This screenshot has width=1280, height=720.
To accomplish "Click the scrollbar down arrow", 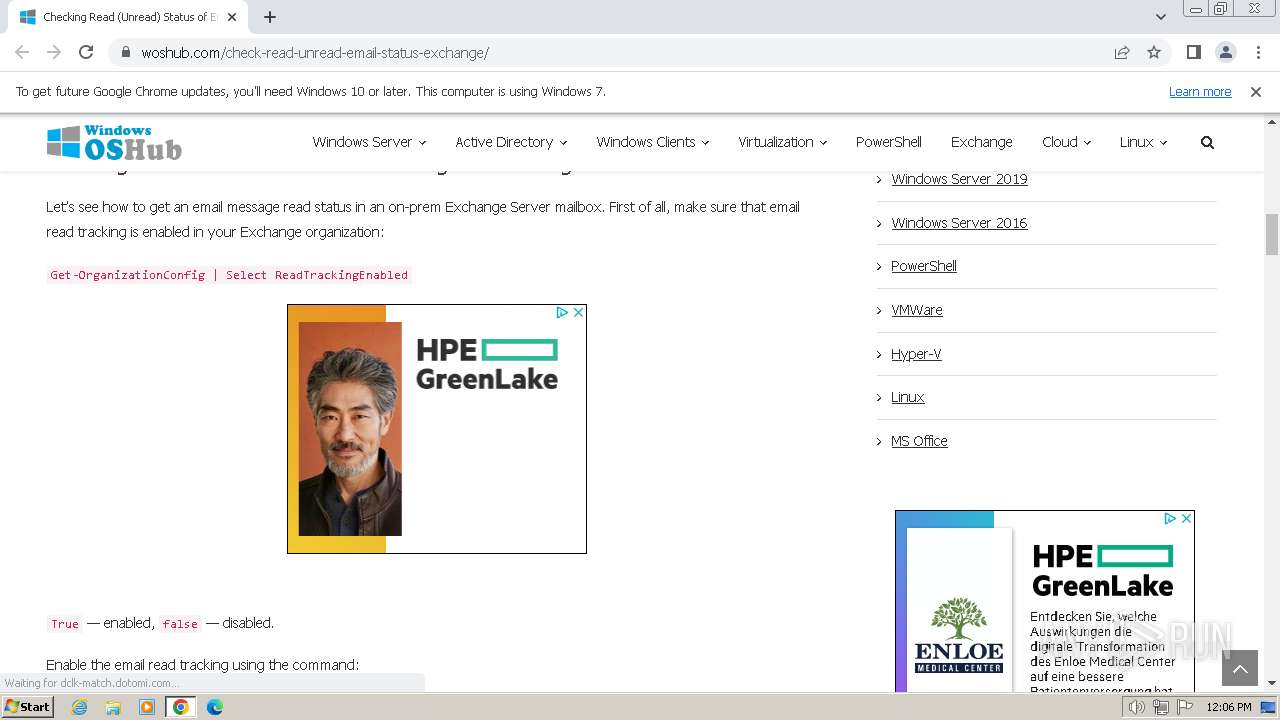I will (1272, 683).
